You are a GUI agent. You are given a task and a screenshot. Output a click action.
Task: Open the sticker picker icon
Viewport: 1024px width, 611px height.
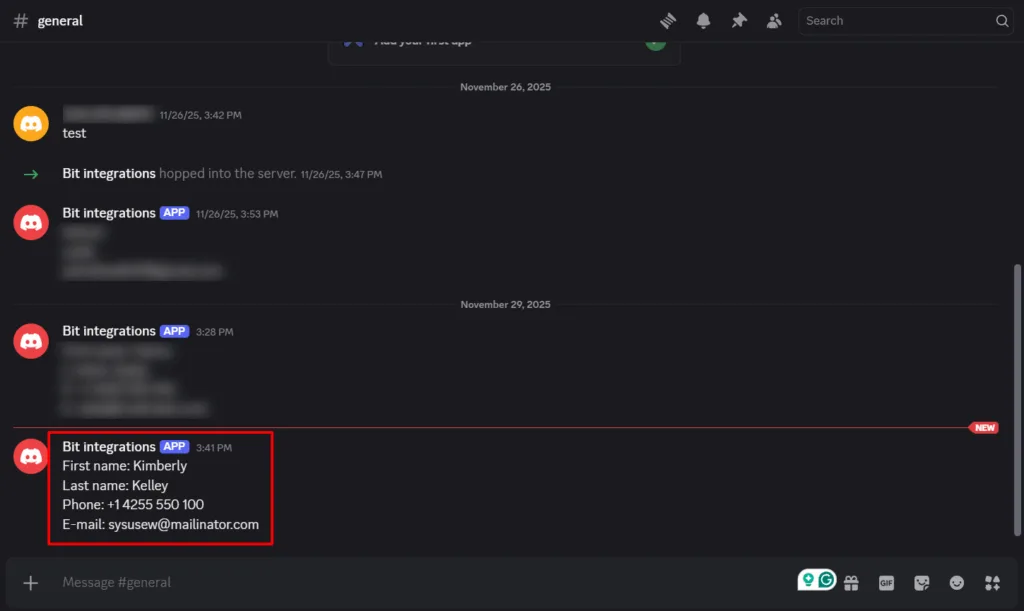921,582
